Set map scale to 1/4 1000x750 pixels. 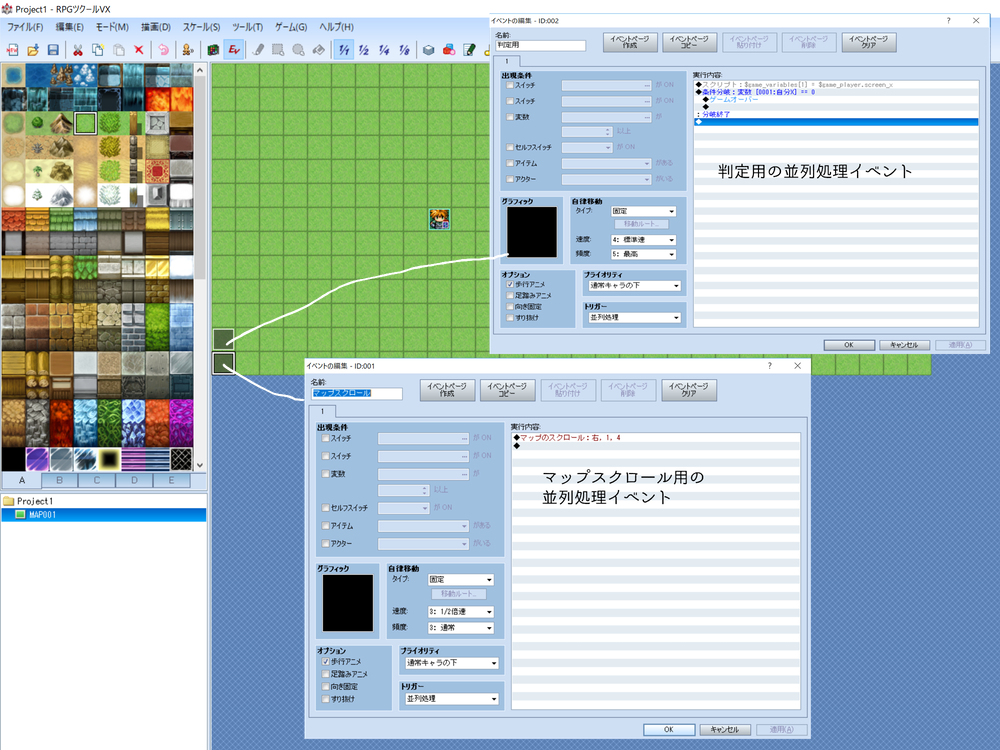coord(384,50)
